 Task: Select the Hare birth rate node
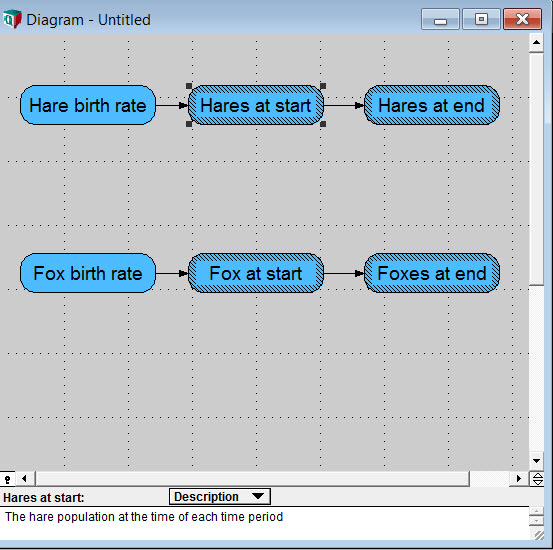tap(88, 105)
